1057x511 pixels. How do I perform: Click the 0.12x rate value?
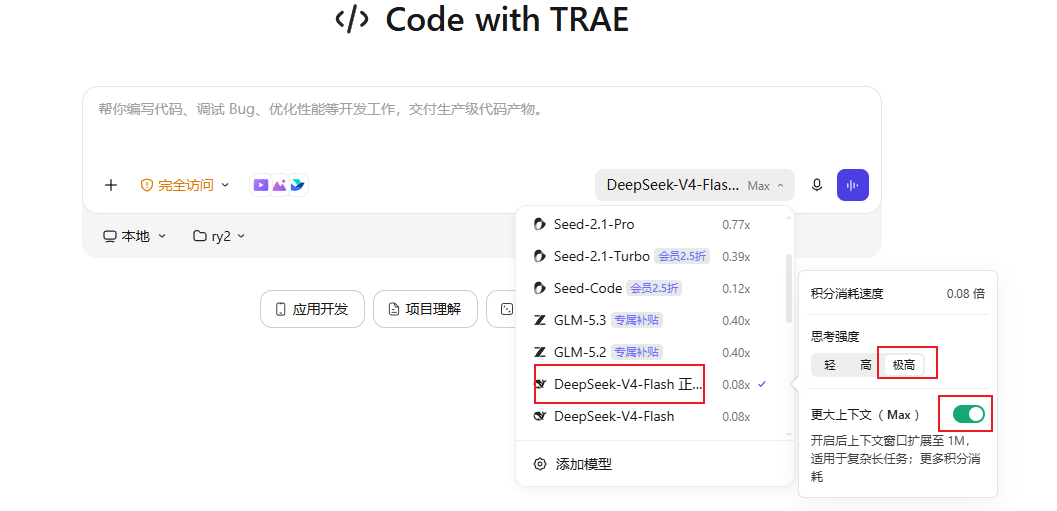pyautogui.click(x=736, y=289)
